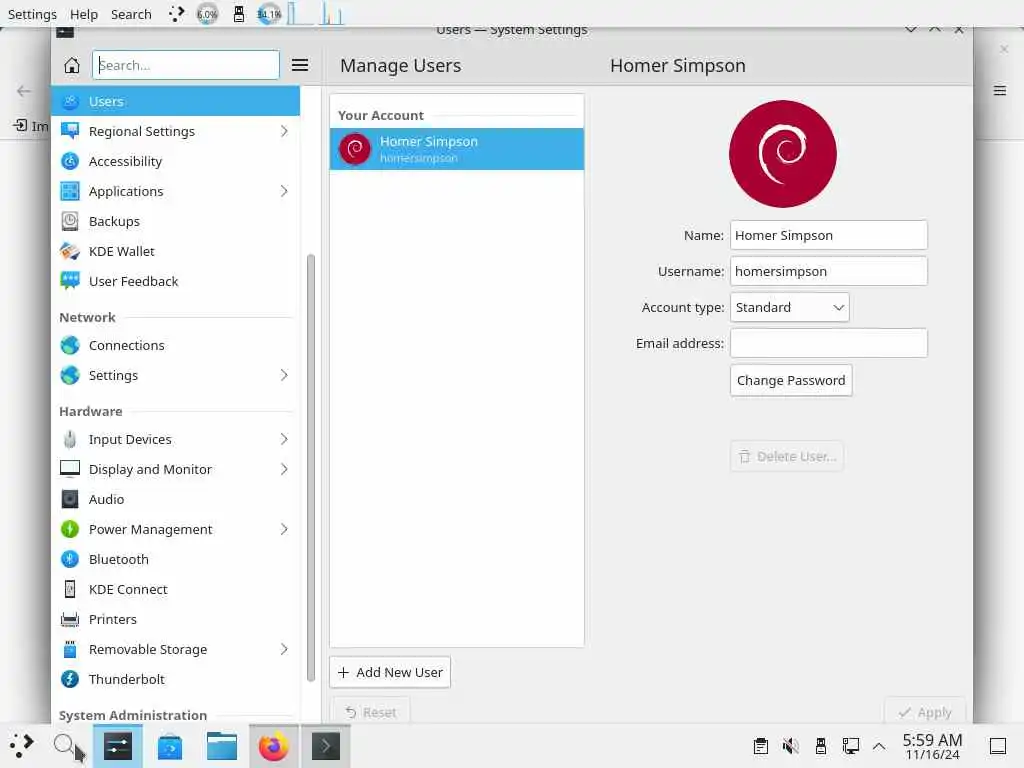Expand the Regional Settings chevron
Viewport: 1024px width, 768px height.
point(284,131)
